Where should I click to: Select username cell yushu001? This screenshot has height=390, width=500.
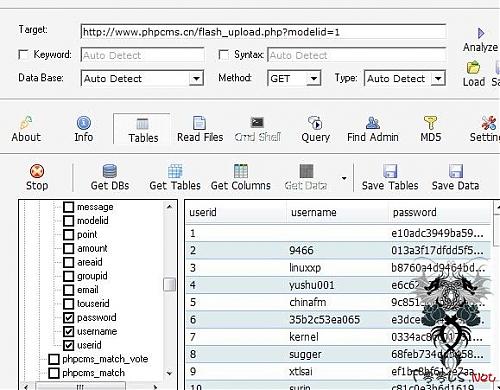pos(312,285)
